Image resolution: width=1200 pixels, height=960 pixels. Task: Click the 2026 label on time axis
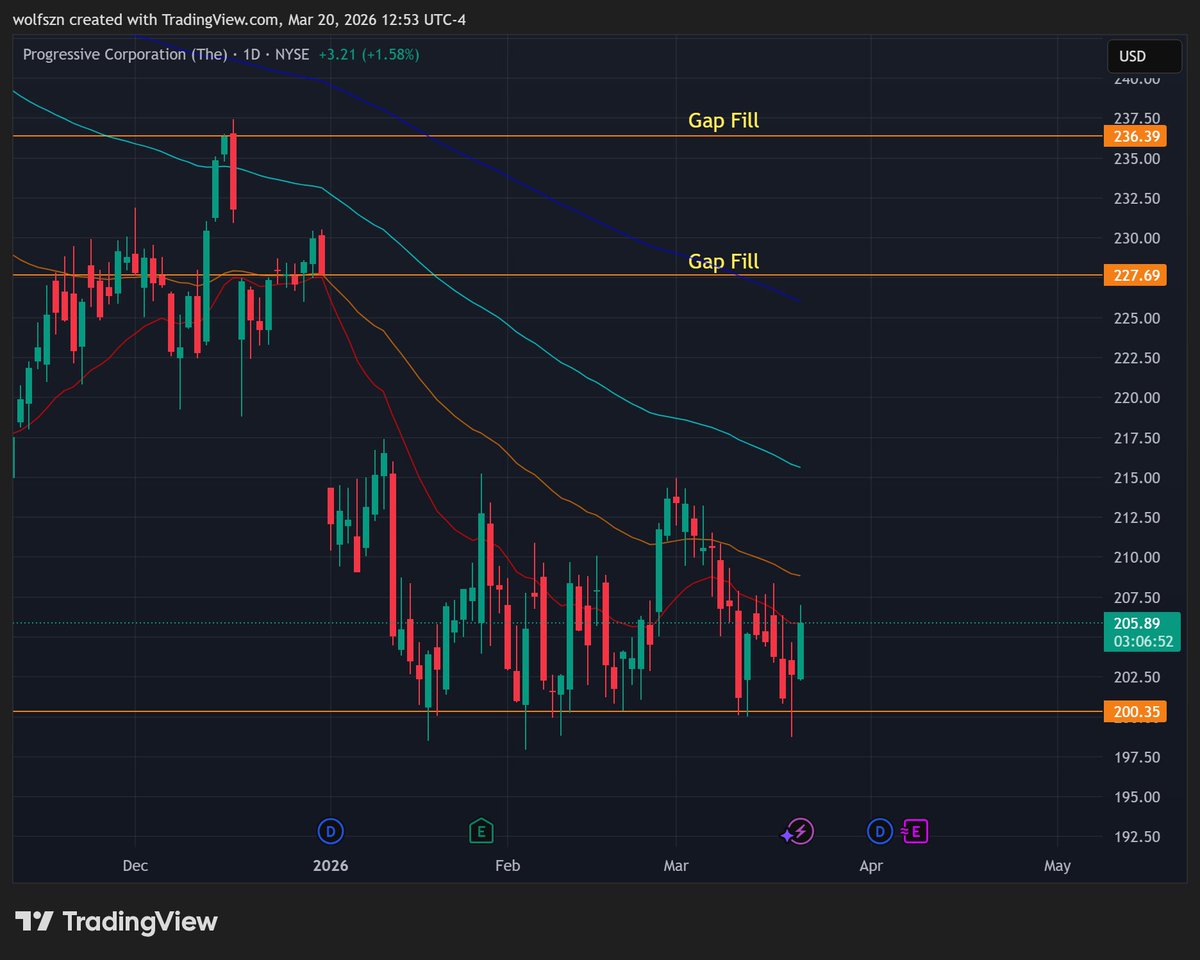[x=330, y=866]
